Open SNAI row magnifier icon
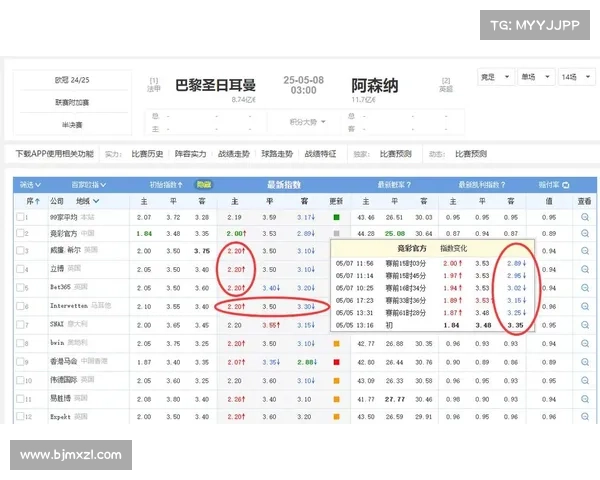Viewport: 600px width, 480px height. (585, 325)
